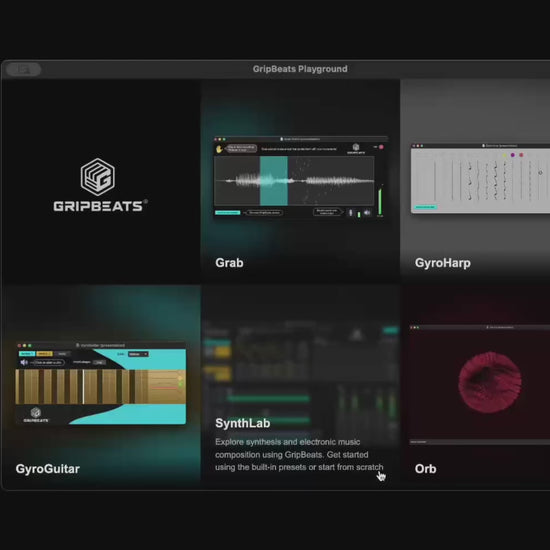The height and width of the screenshot is (550, 550).
Task: Click the speaker icon in Grab preview
Action: tap(367, 213)
